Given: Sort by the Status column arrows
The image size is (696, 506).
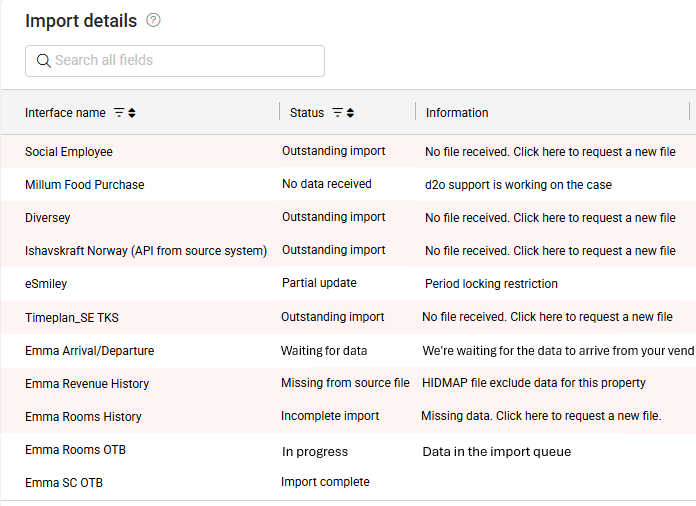Looking at the screenshot, I should point(350,113).
